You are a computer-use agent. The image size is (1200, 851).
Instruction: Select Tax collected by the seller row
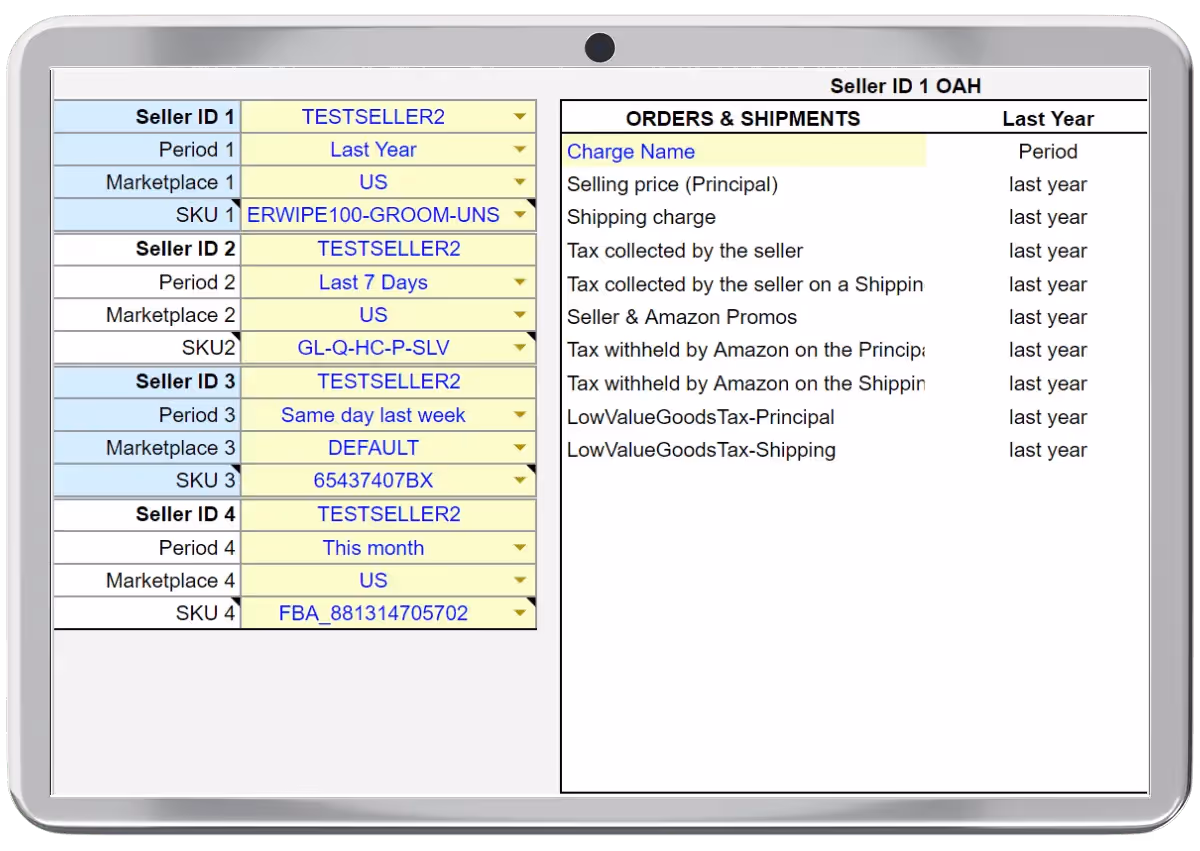855,251
